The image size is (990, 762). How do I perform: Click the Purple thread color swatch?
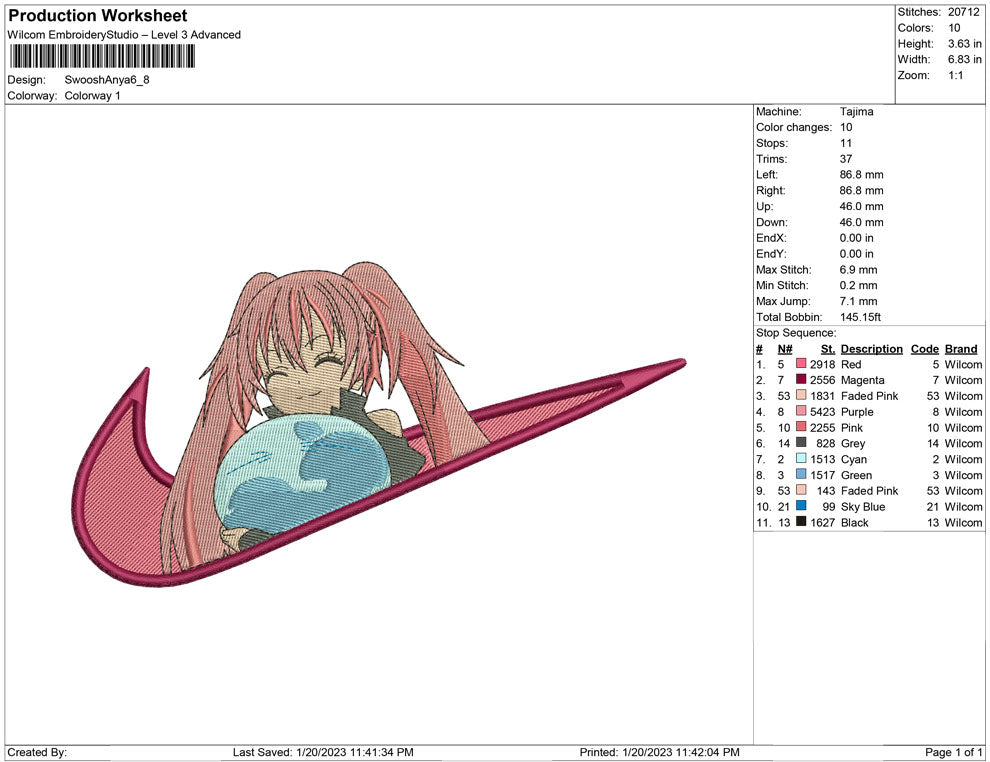pos(801,412)
